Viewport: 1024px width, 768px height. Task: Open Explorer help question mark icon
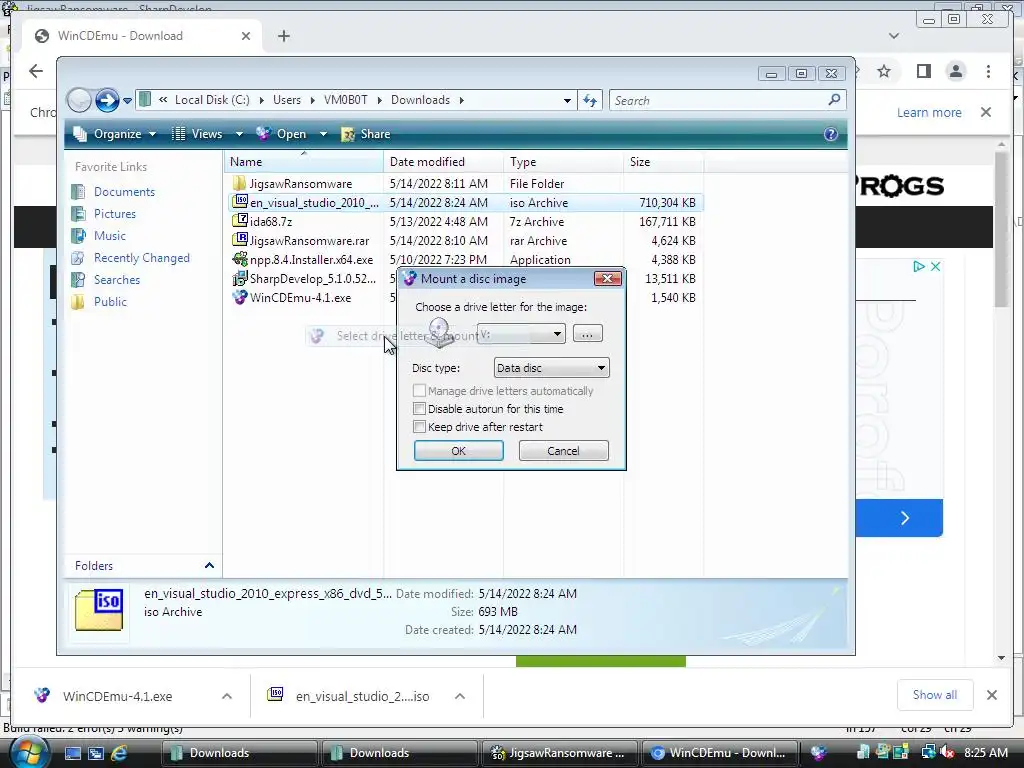pos(831,134)
